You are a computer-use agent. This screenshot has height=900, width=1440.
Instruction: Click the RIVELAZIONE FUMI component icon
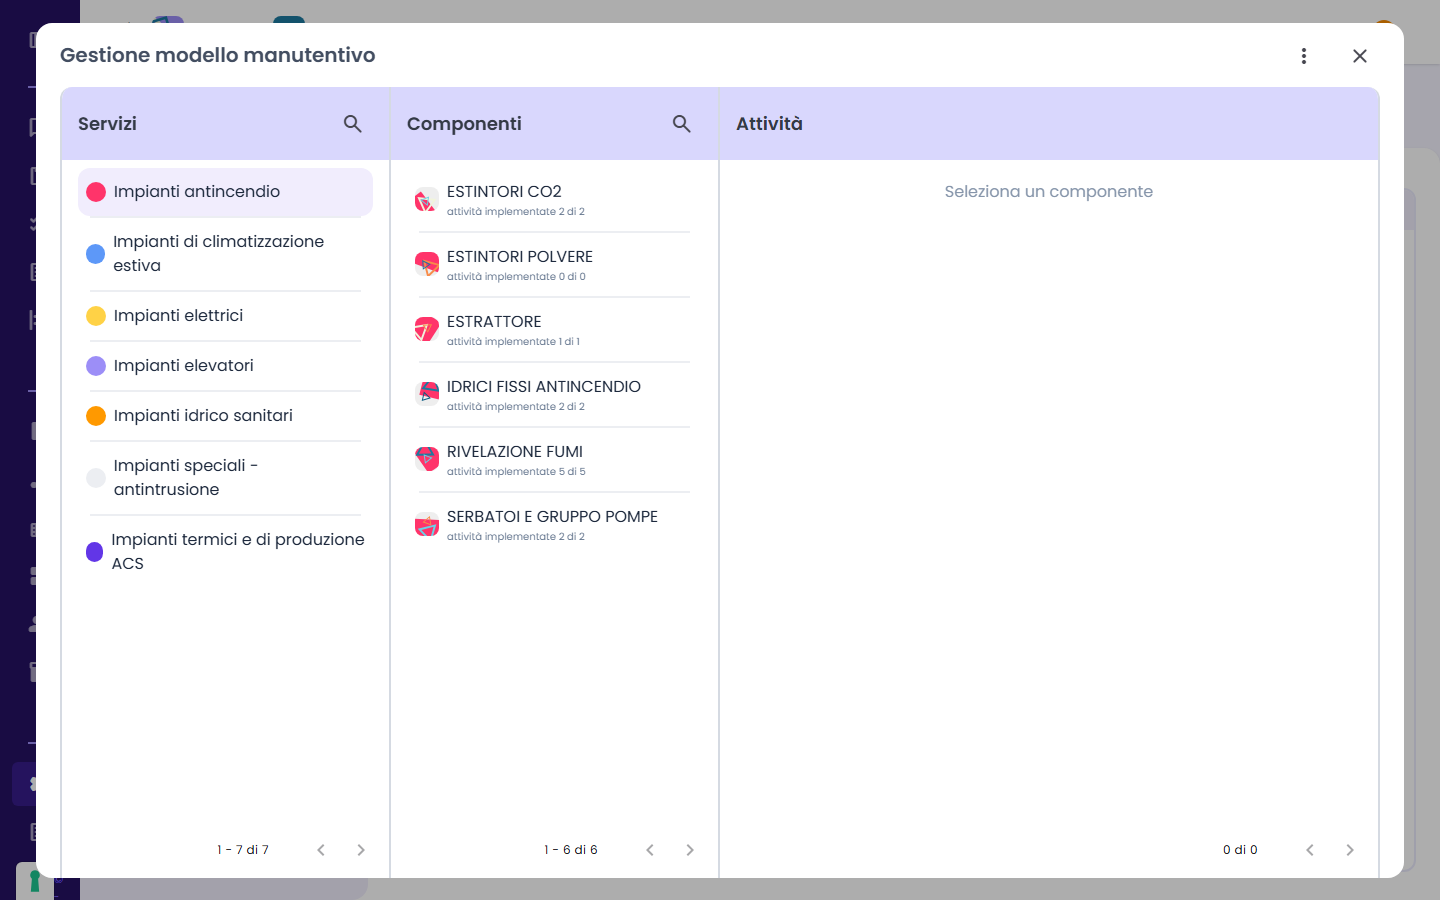427,460
